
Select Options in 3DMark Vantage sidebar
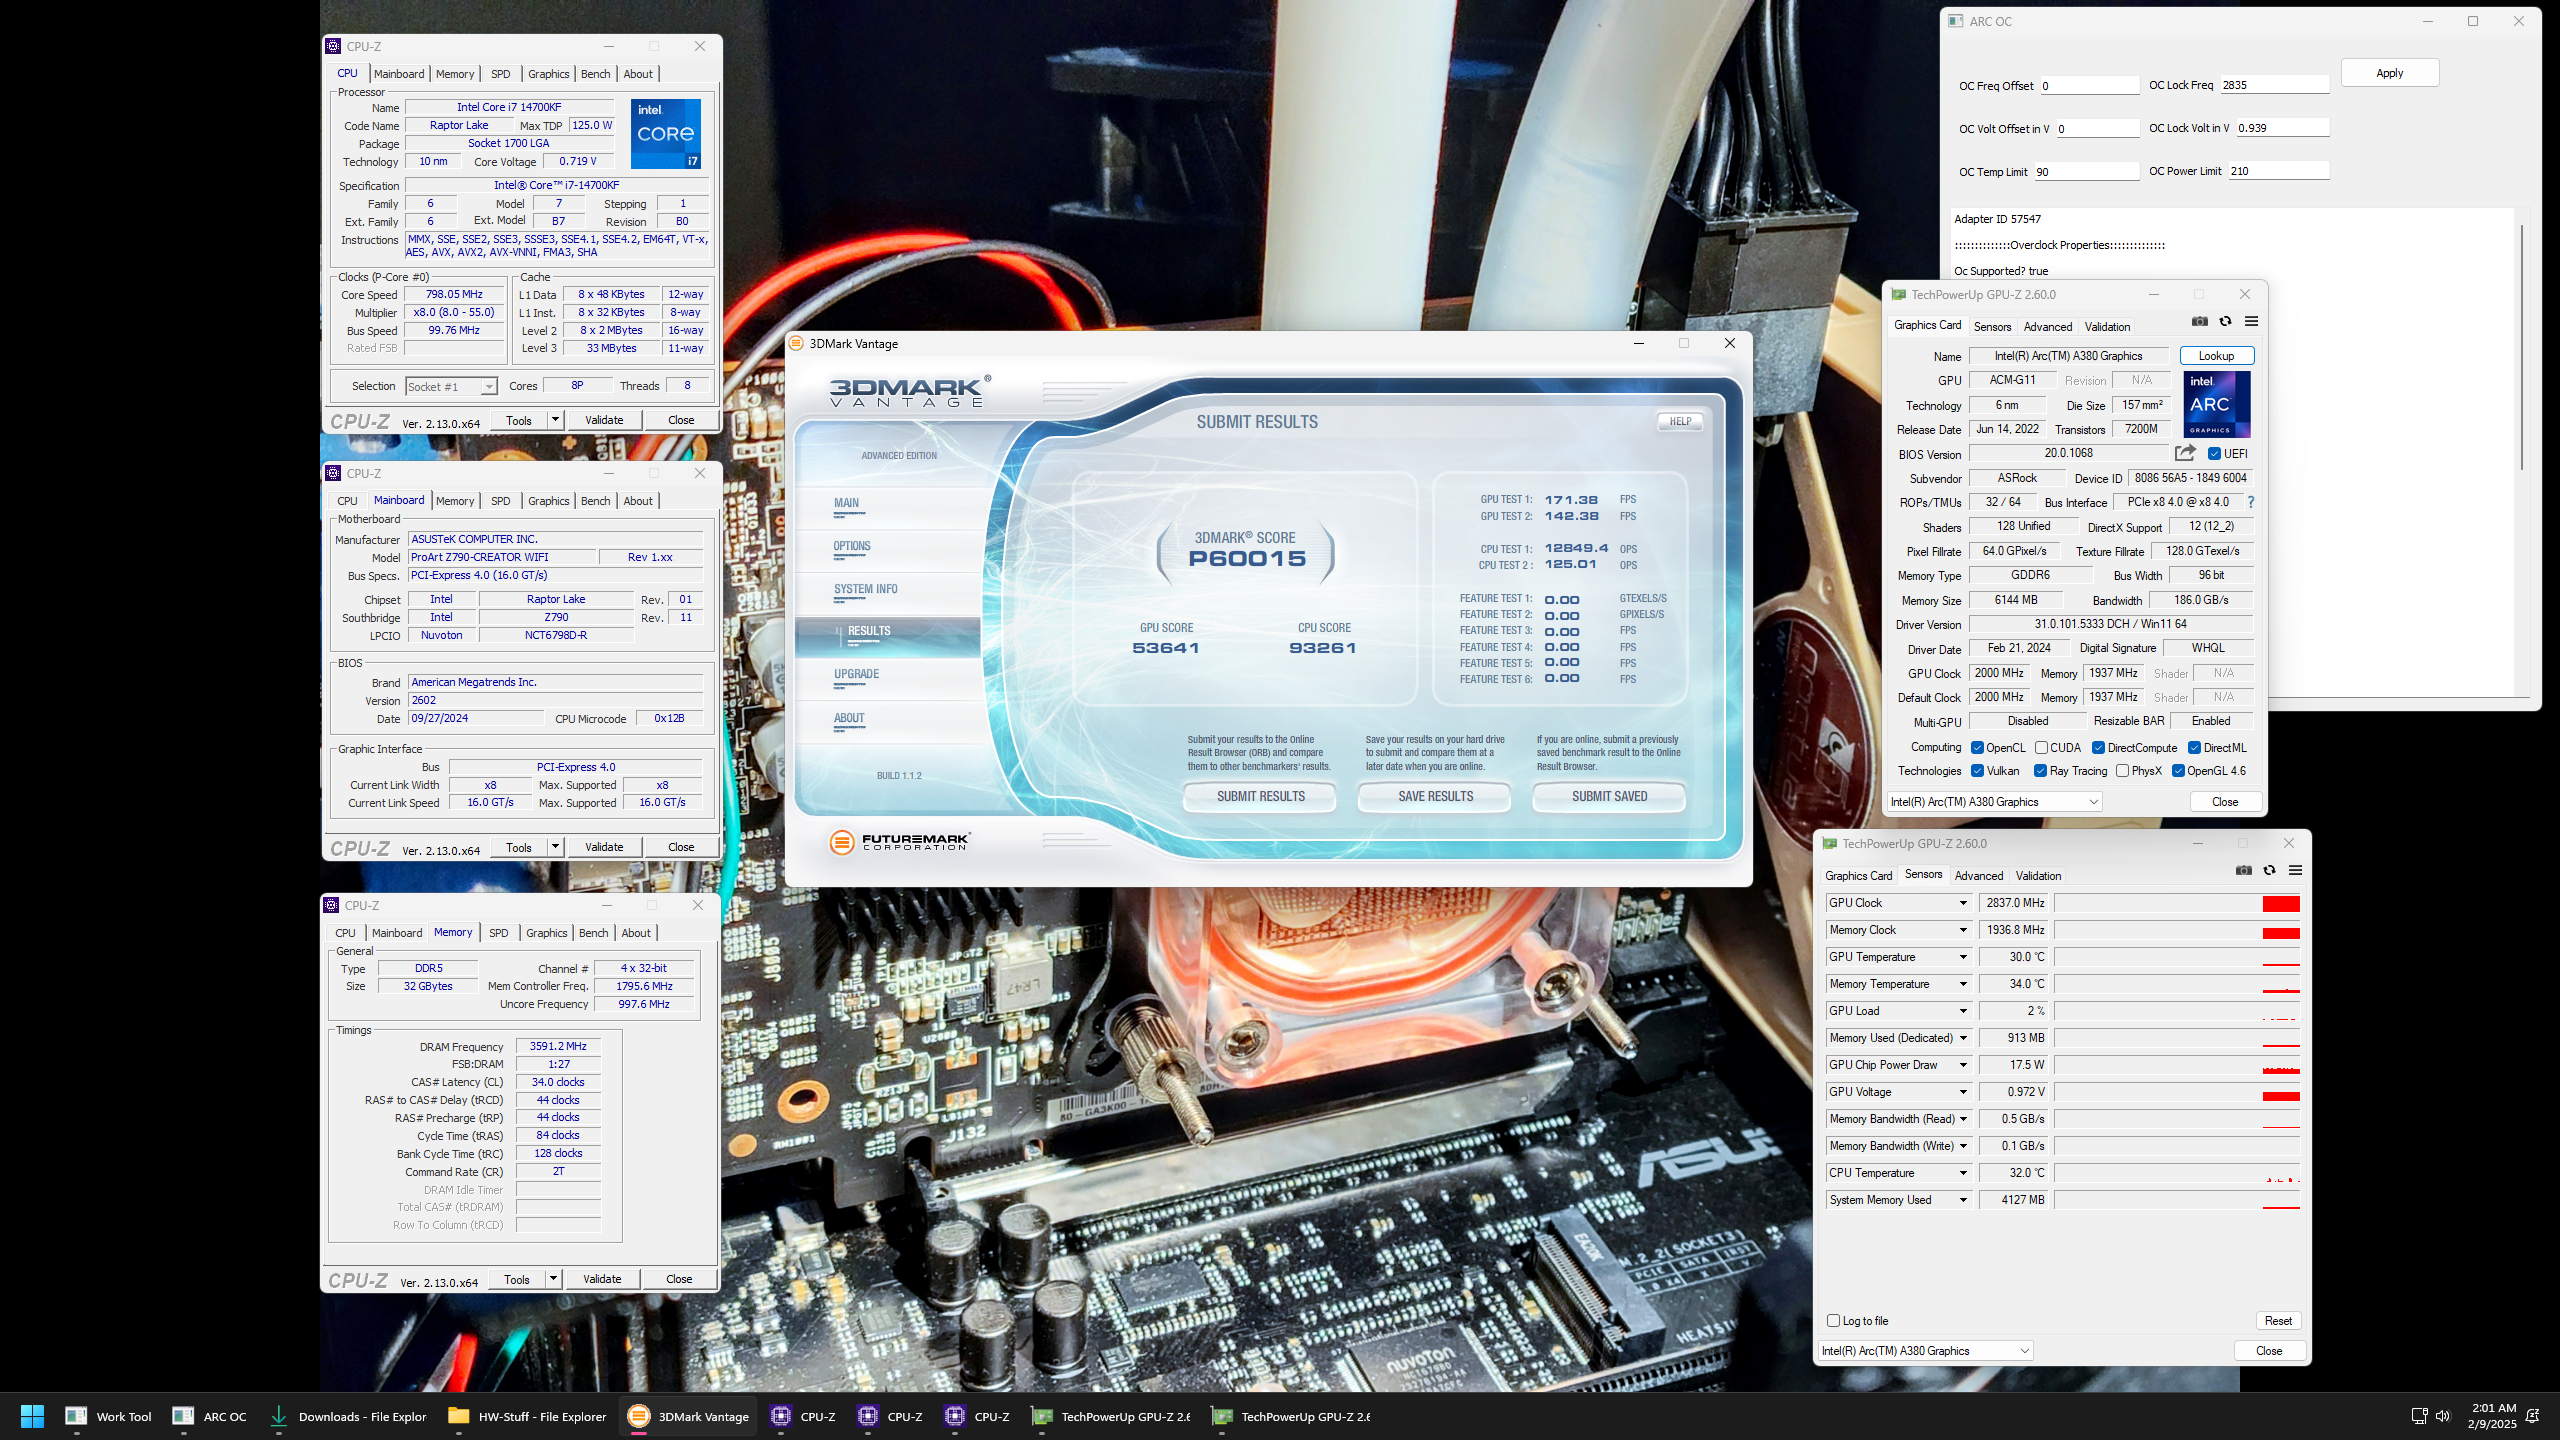click(x=852, y=546)
